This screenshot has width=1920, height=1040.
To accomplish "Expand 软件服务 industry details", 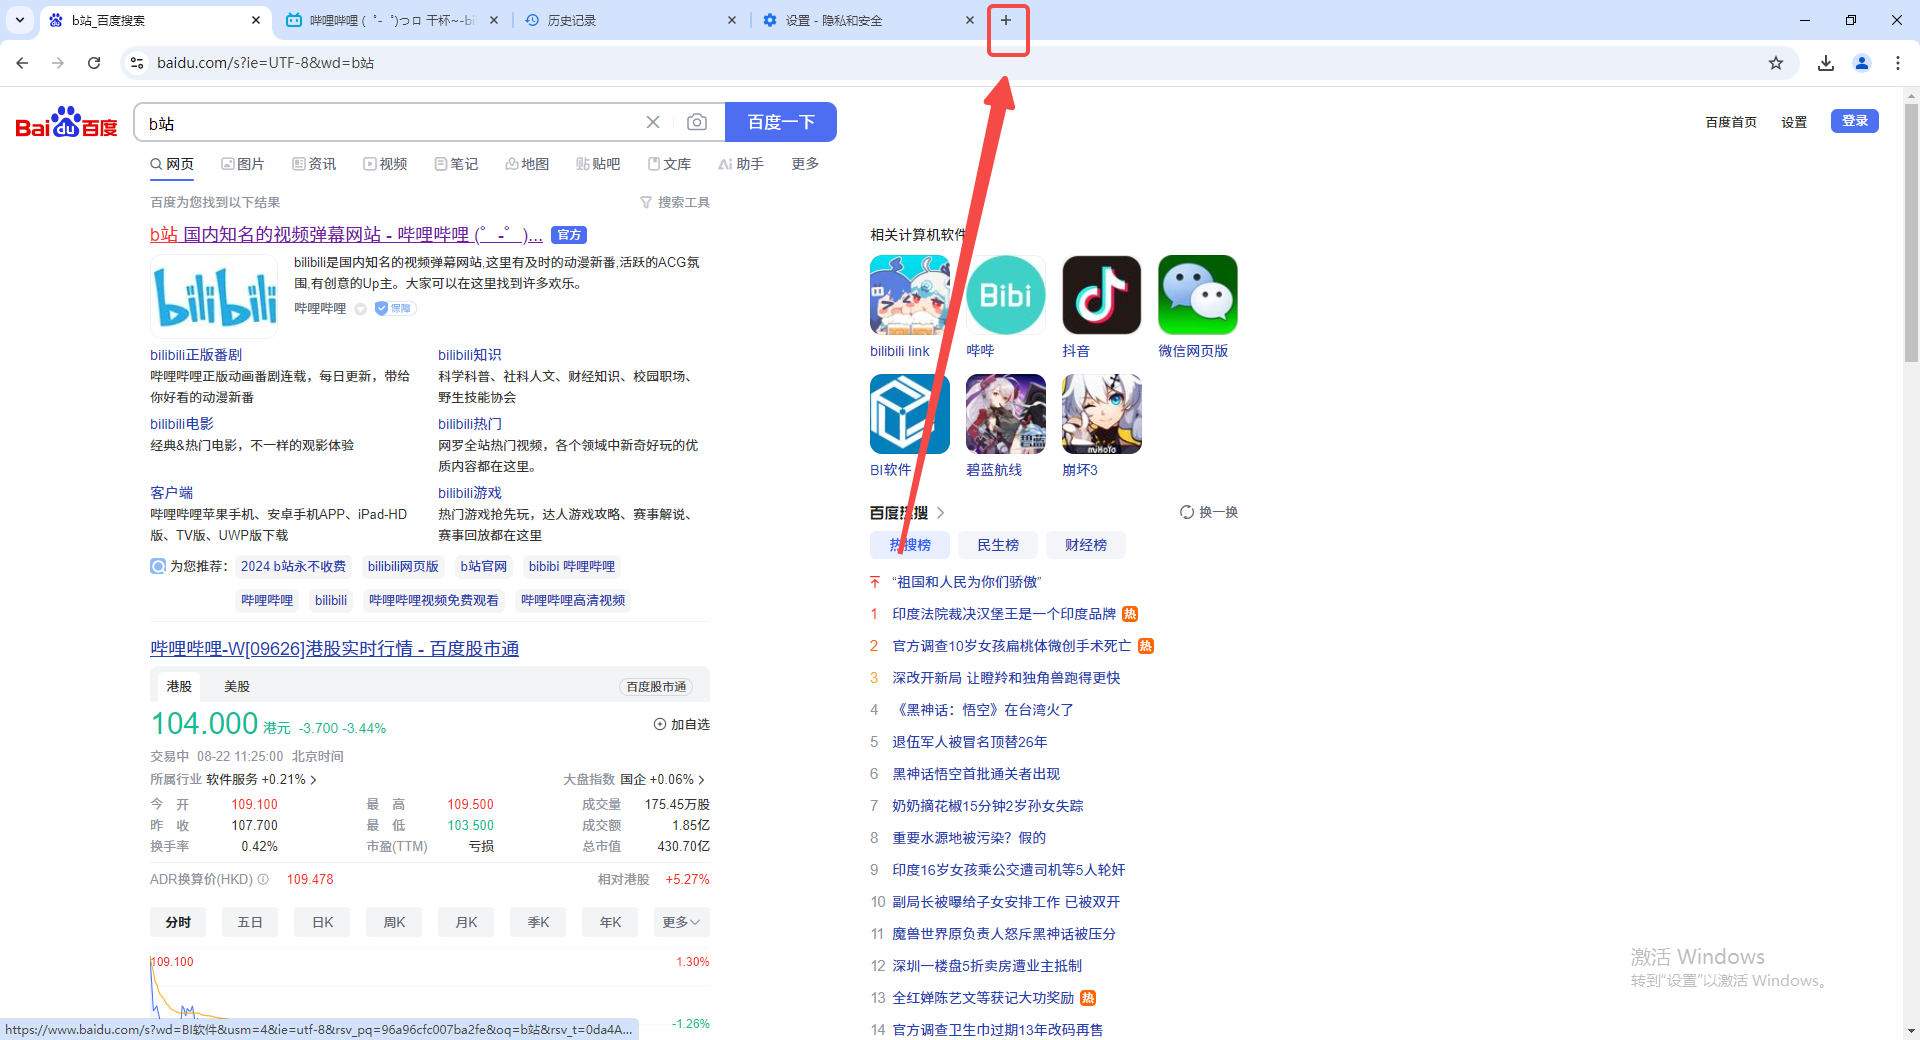I will pyautogui.click(x=262, y=779).
